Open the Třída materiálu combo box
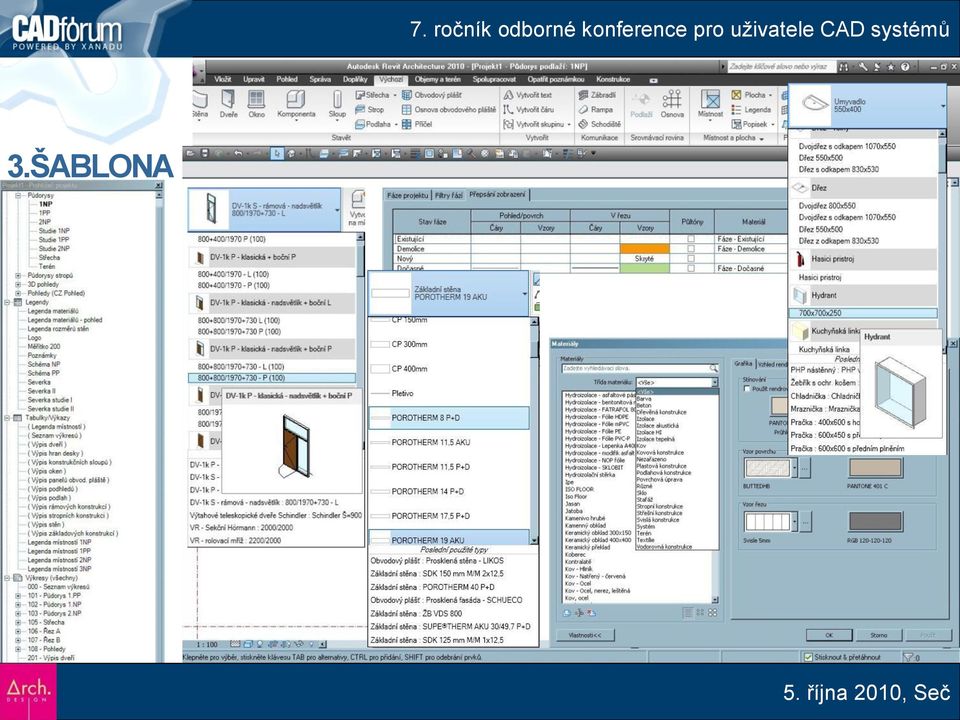960x720 pixels. (x=677, y=382)
